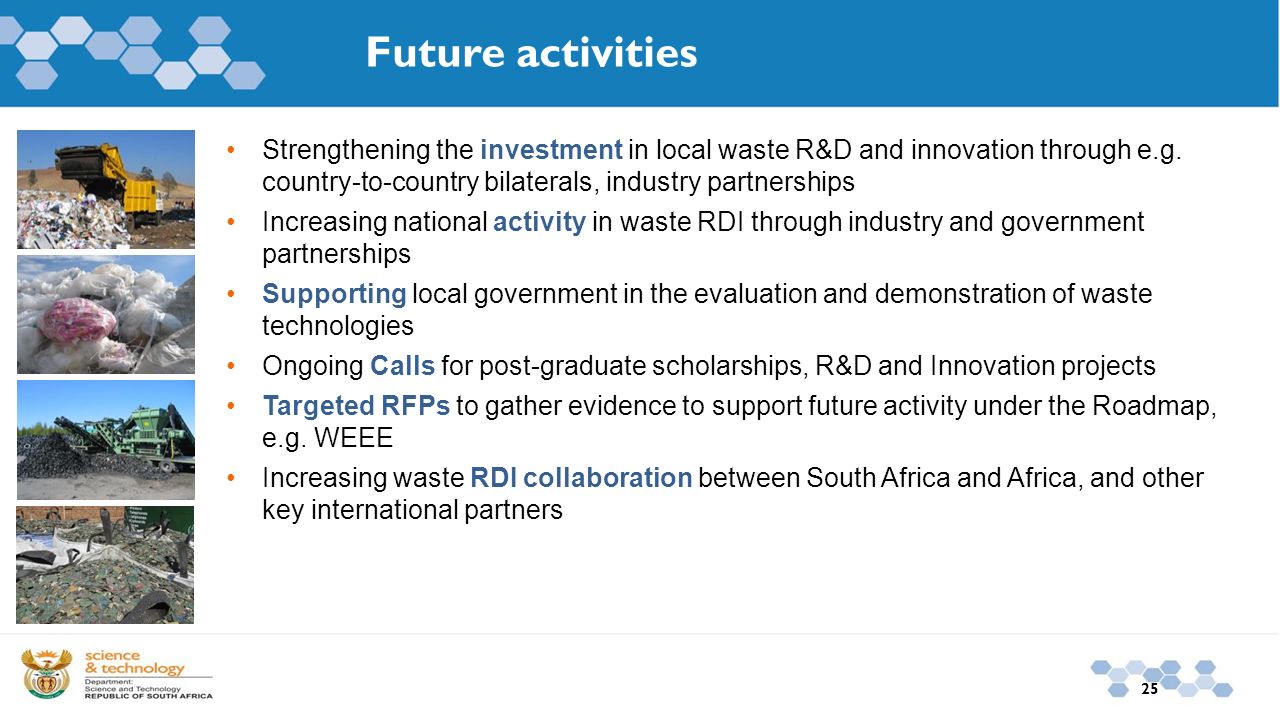Click the highlighted word Calls
This screenshot has width=1280, height=720.
(402, 366)
